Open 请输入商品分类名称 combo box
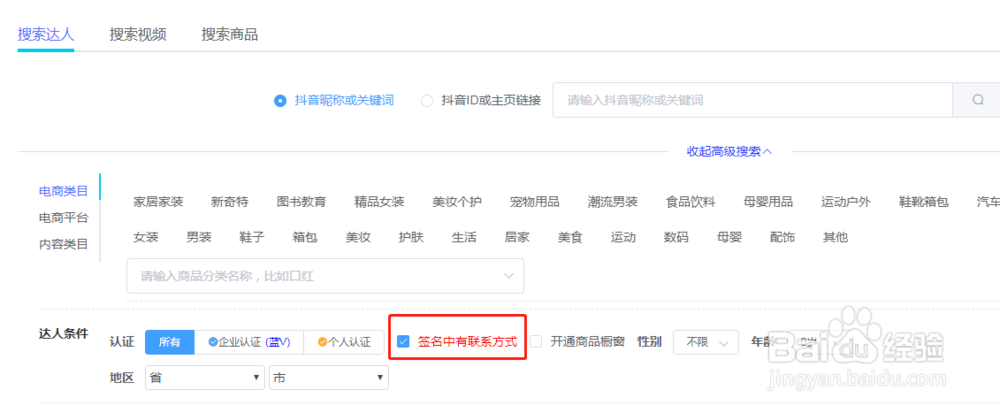This screenshot has width=1000, height=413. (x=325, y=276)
